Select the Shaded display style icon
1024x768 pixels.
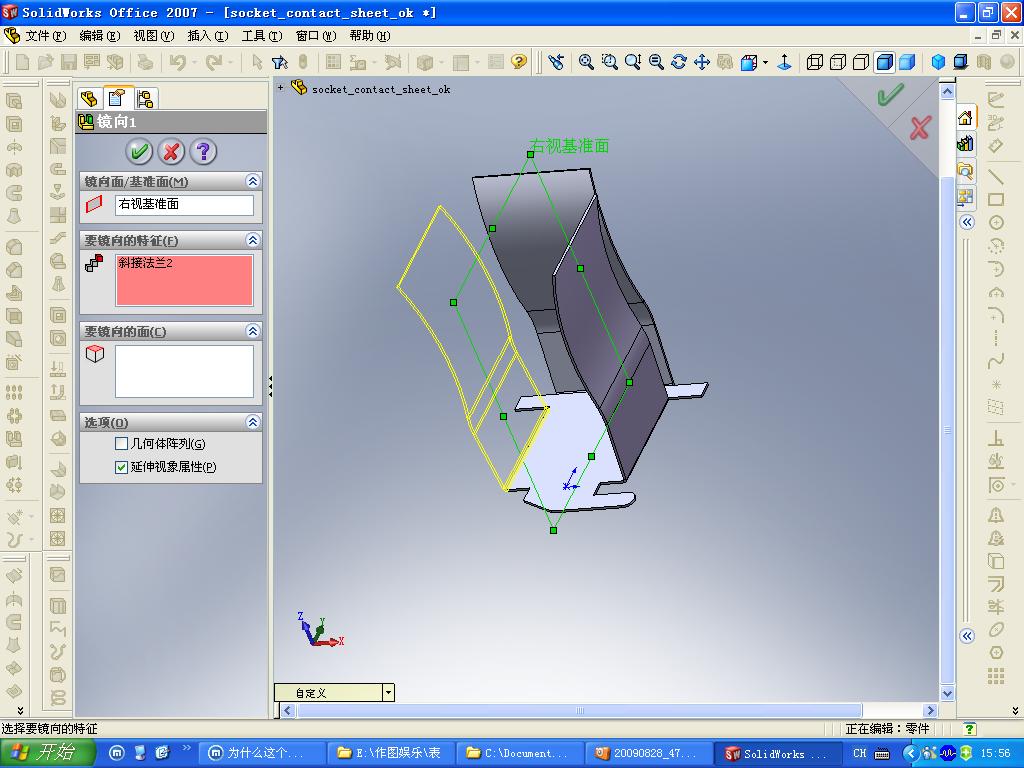coord(907,62)
